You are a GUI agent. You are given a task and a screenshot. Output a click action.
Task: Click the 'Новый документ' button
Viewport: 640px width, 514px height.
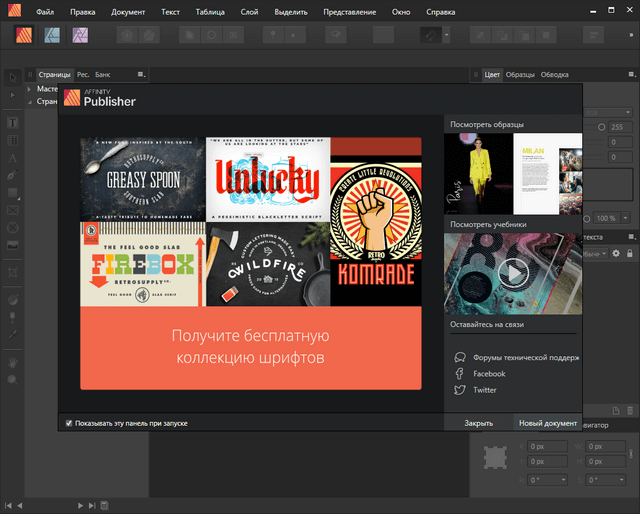(547, 423)
